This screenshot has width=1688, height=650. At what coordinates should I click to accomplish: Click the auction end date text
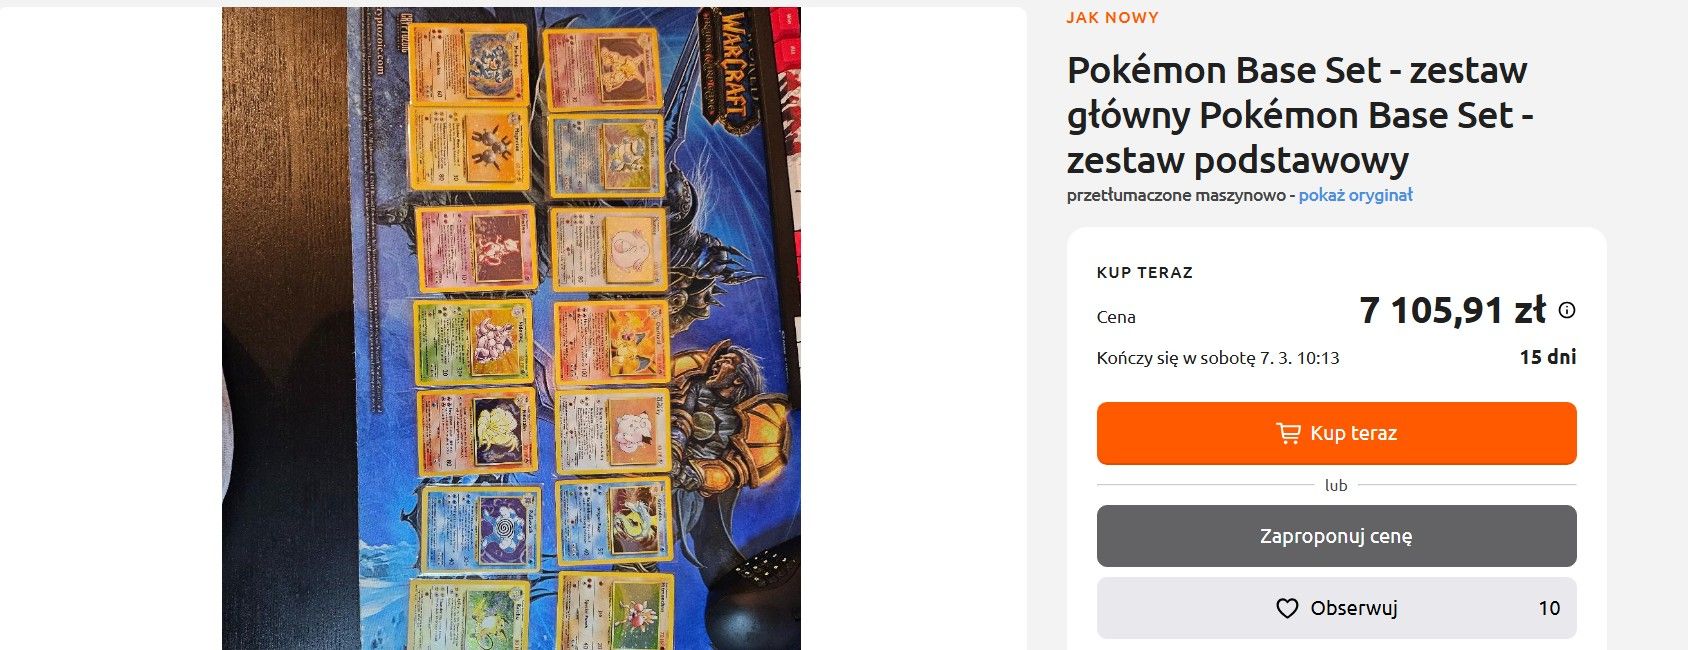click(x=1218, y=358)
